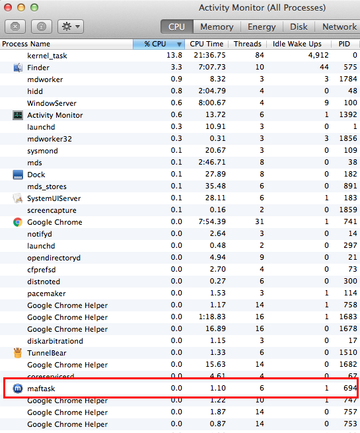This screenshot has width=360, height=433.
Task: Select the pacemaker process
Action: click(46, 294)
